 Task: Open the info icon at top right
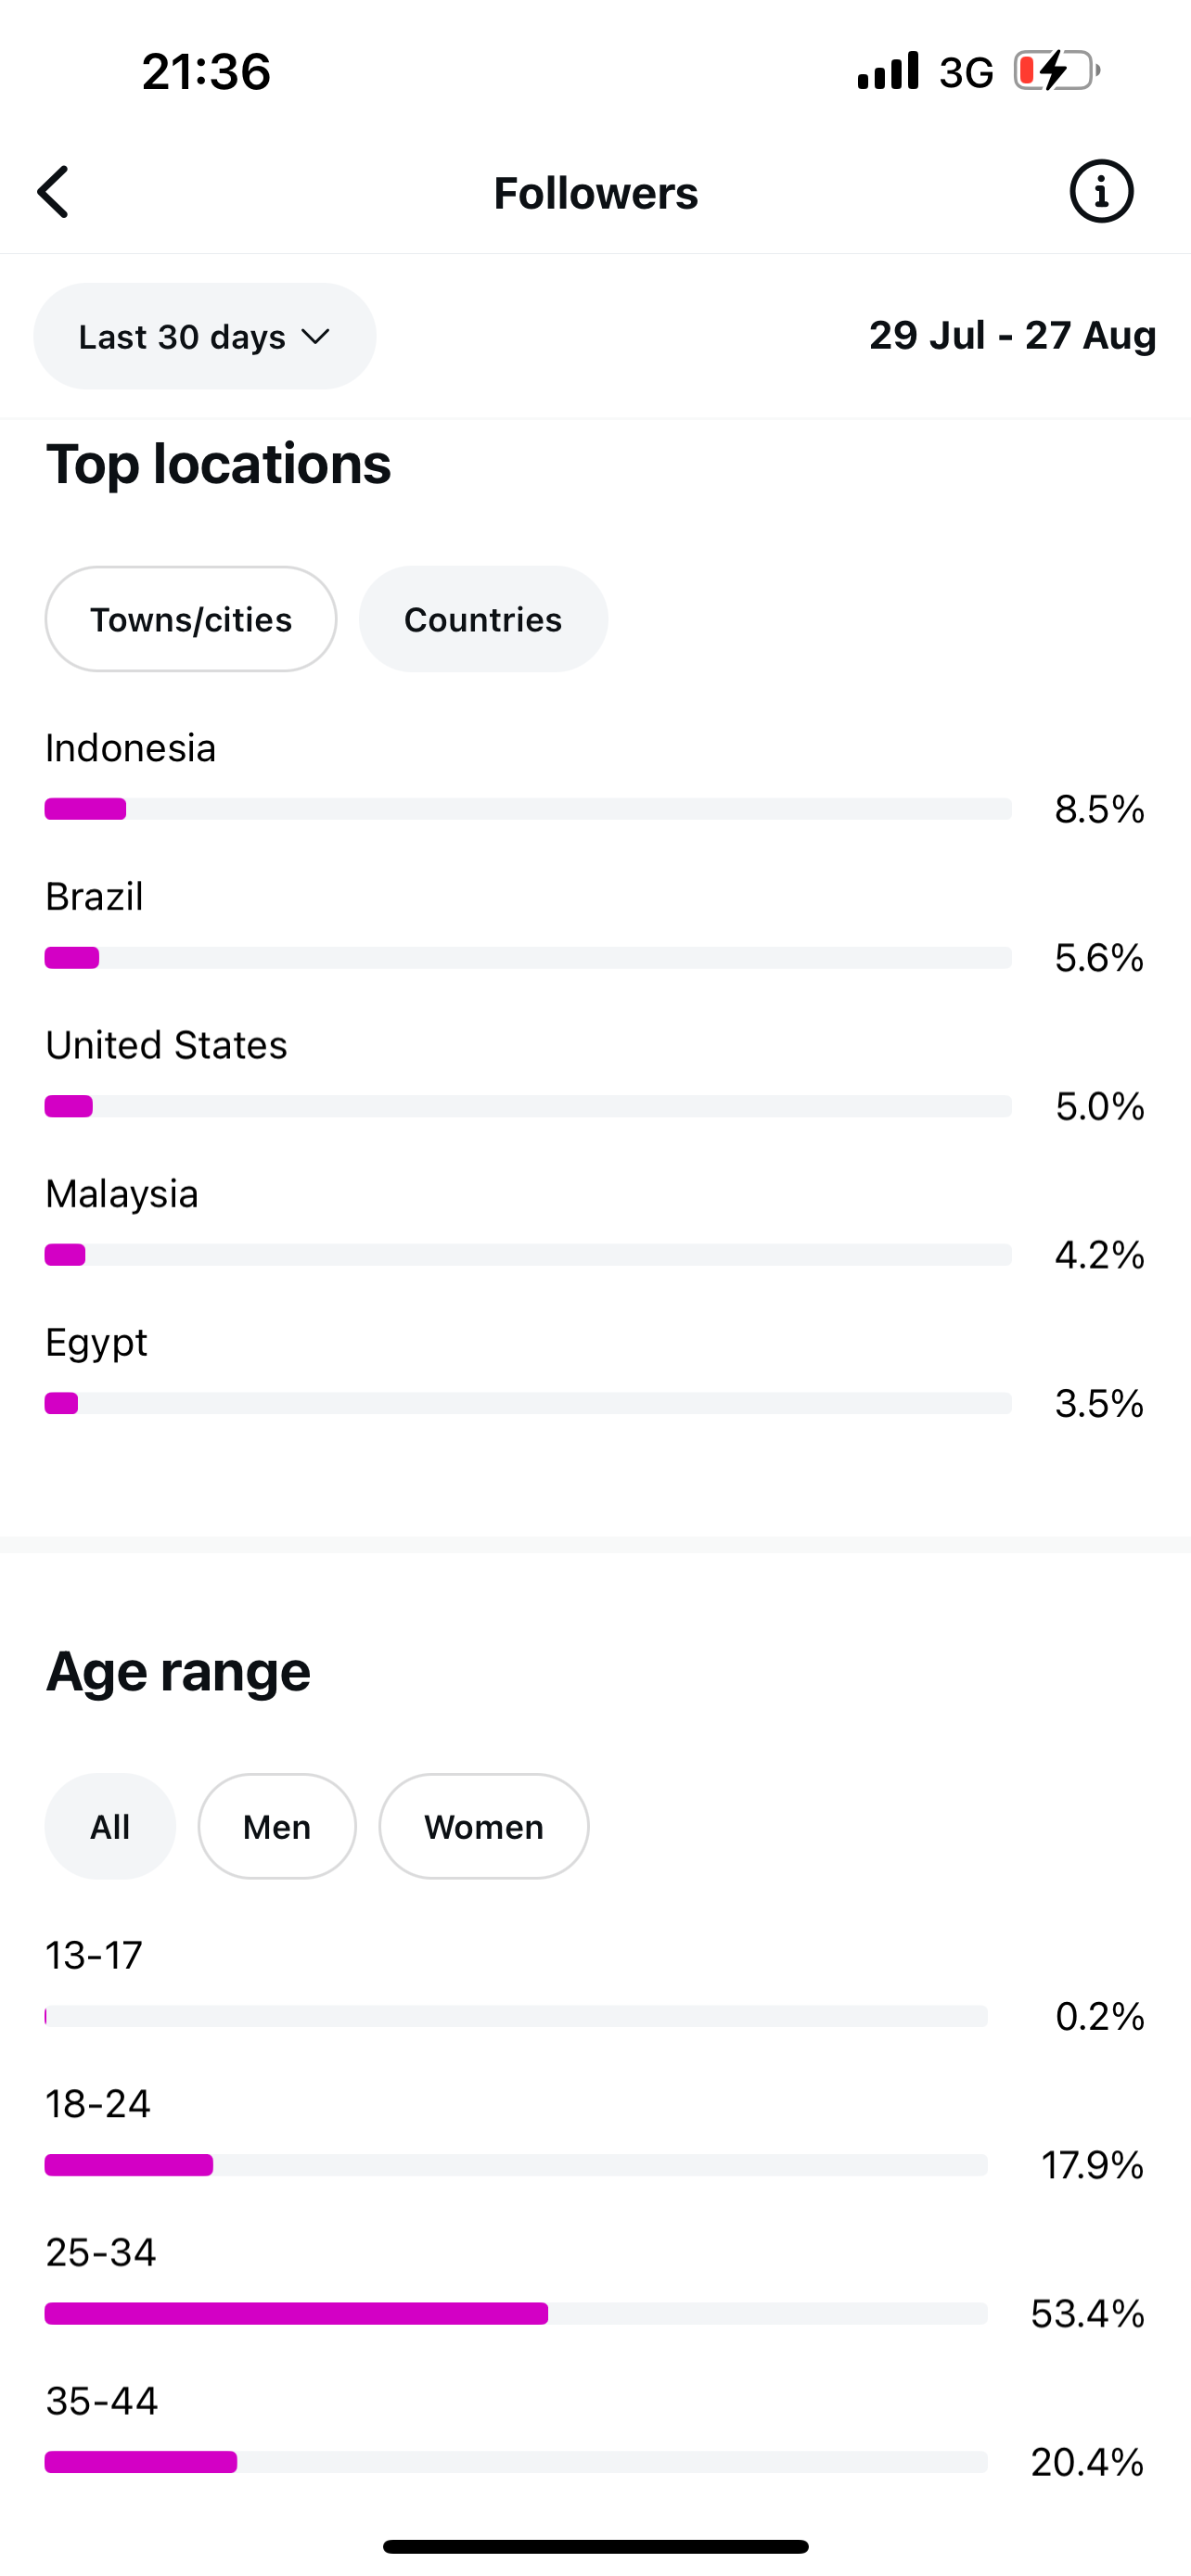coord(1101,191)
